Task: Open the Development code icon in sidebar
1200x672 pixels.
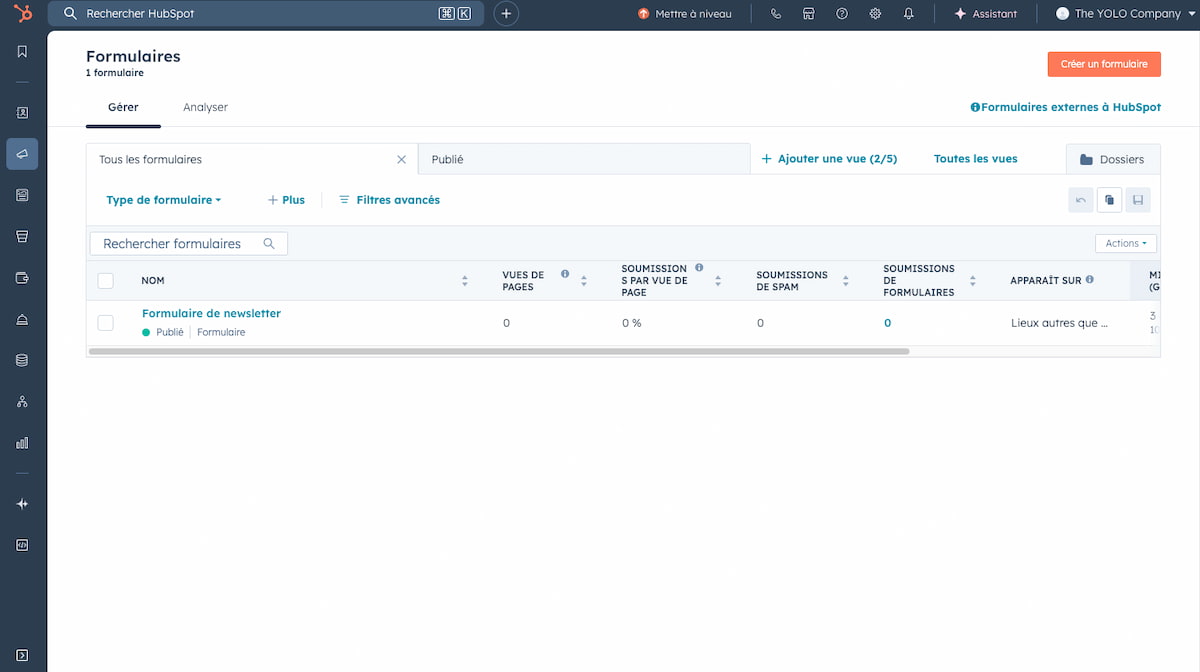Action: click(22, 545)
